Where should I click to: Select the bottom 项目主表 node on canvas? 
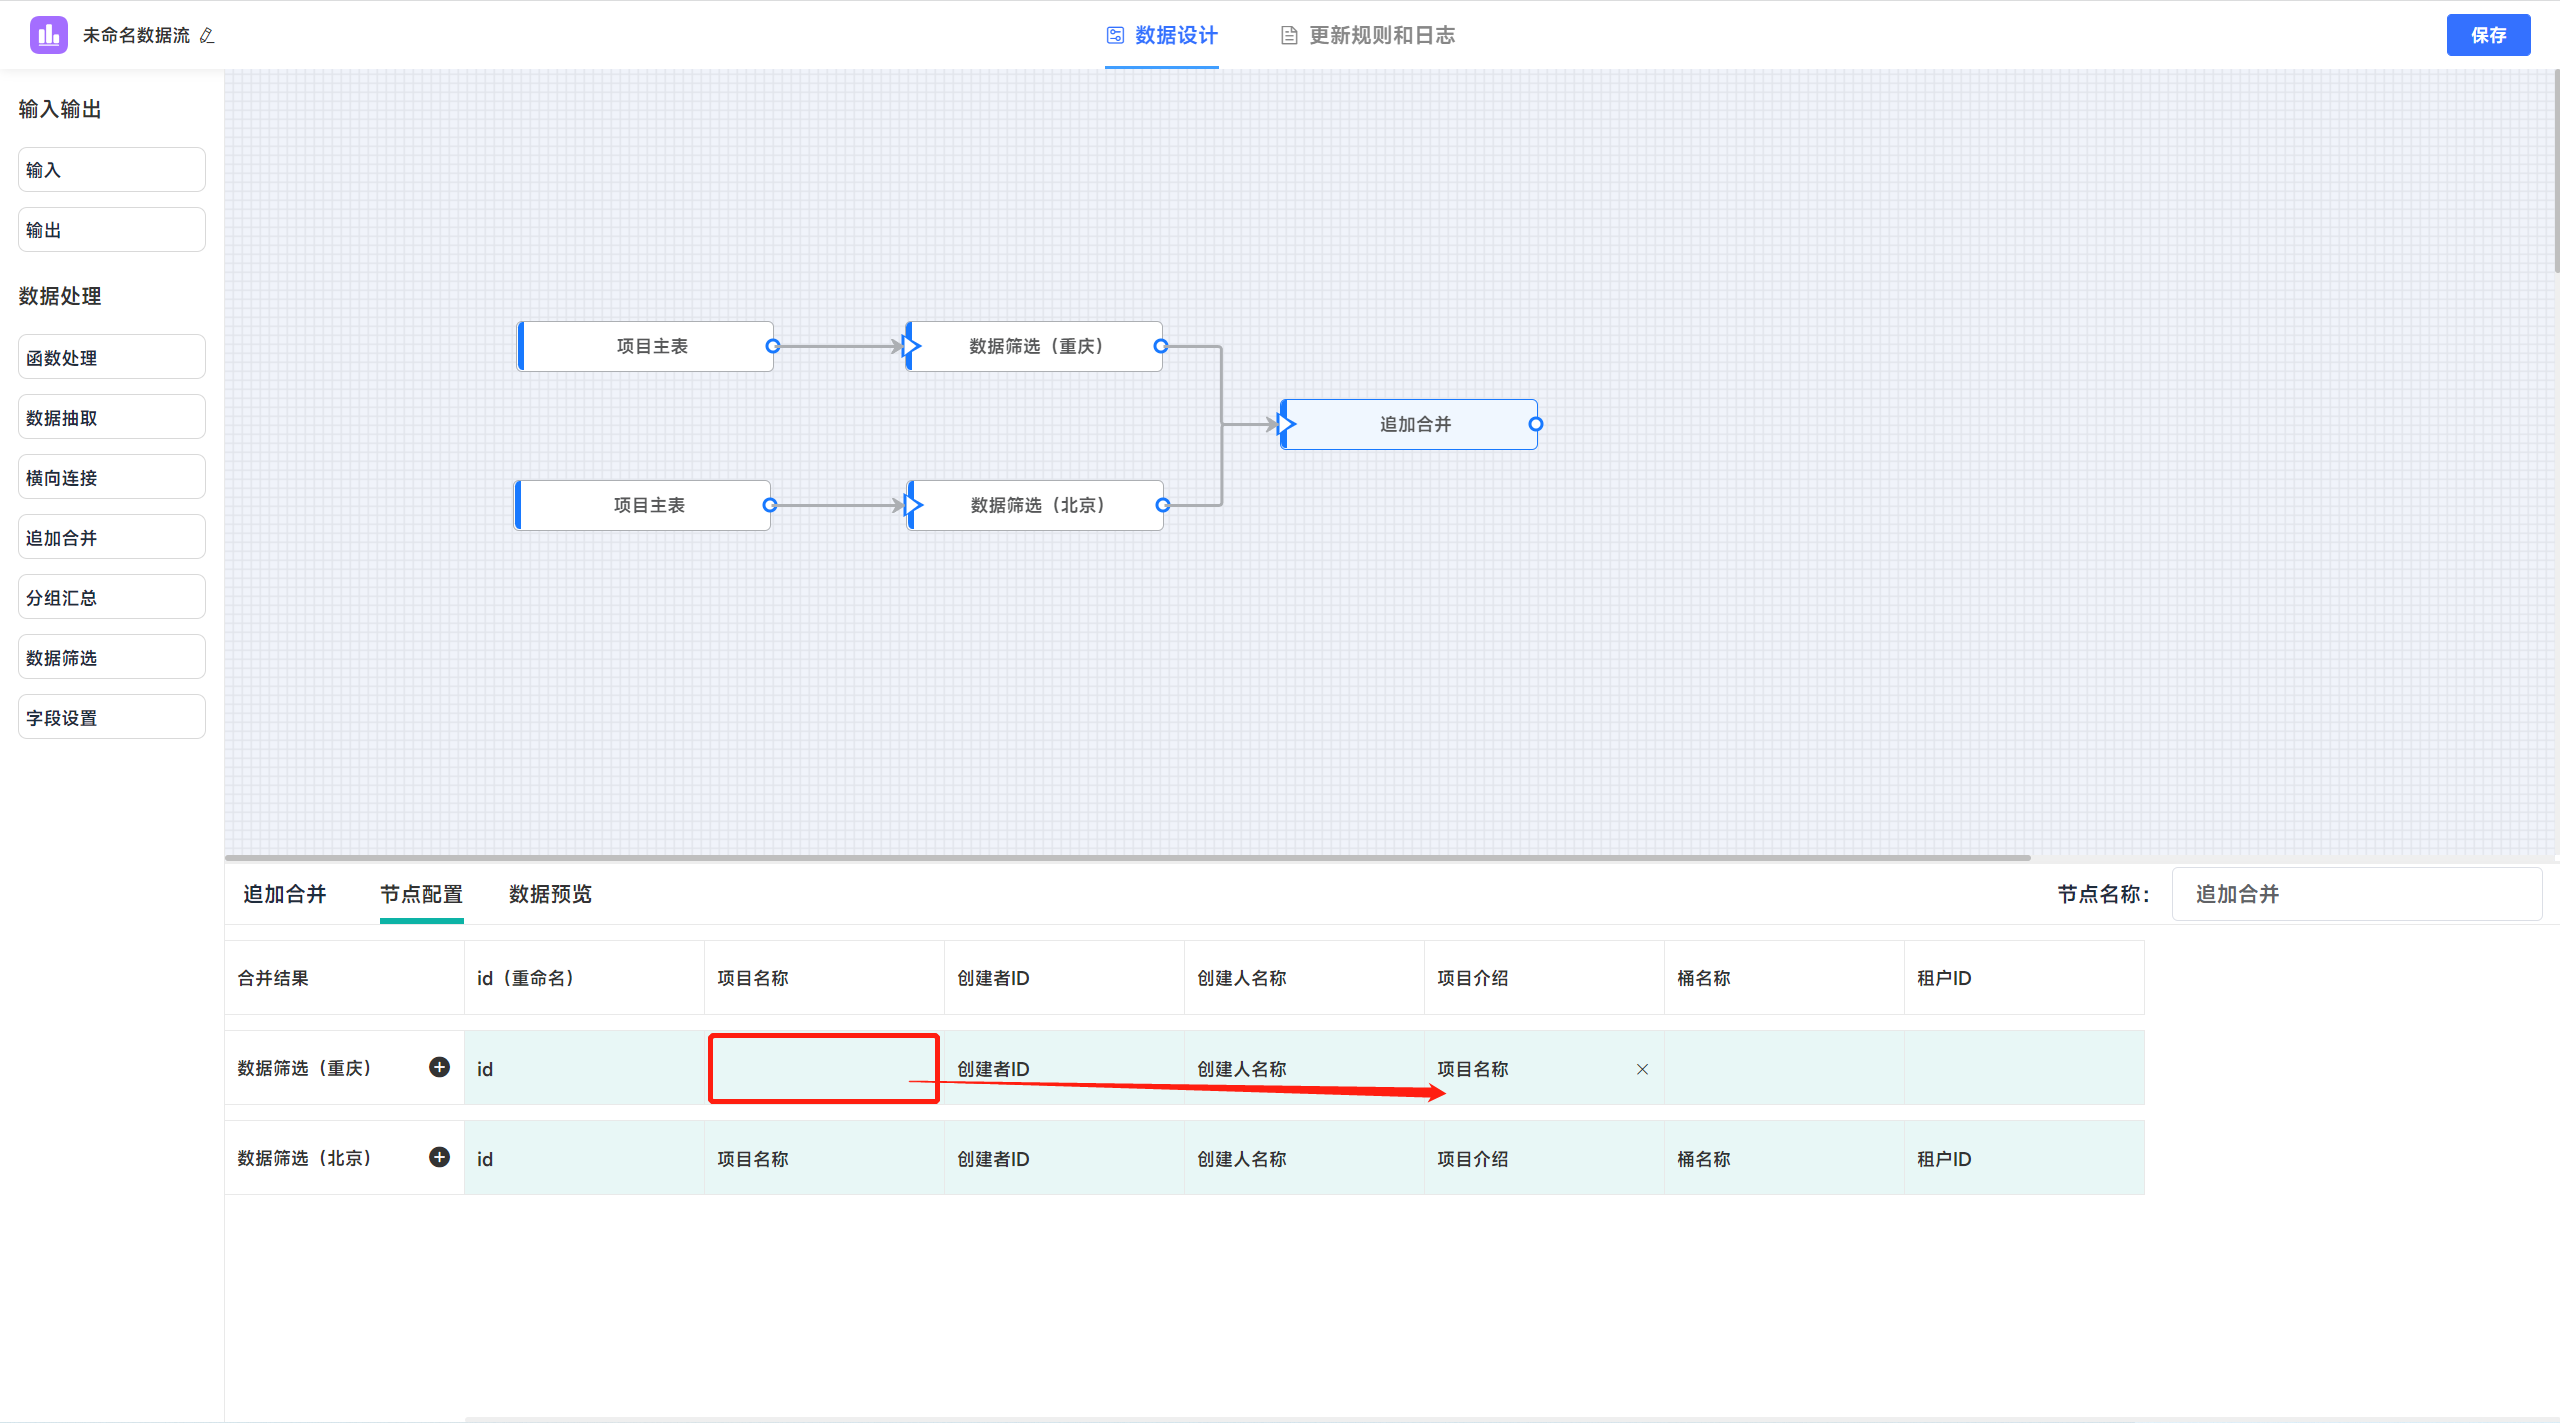(643, 505)
